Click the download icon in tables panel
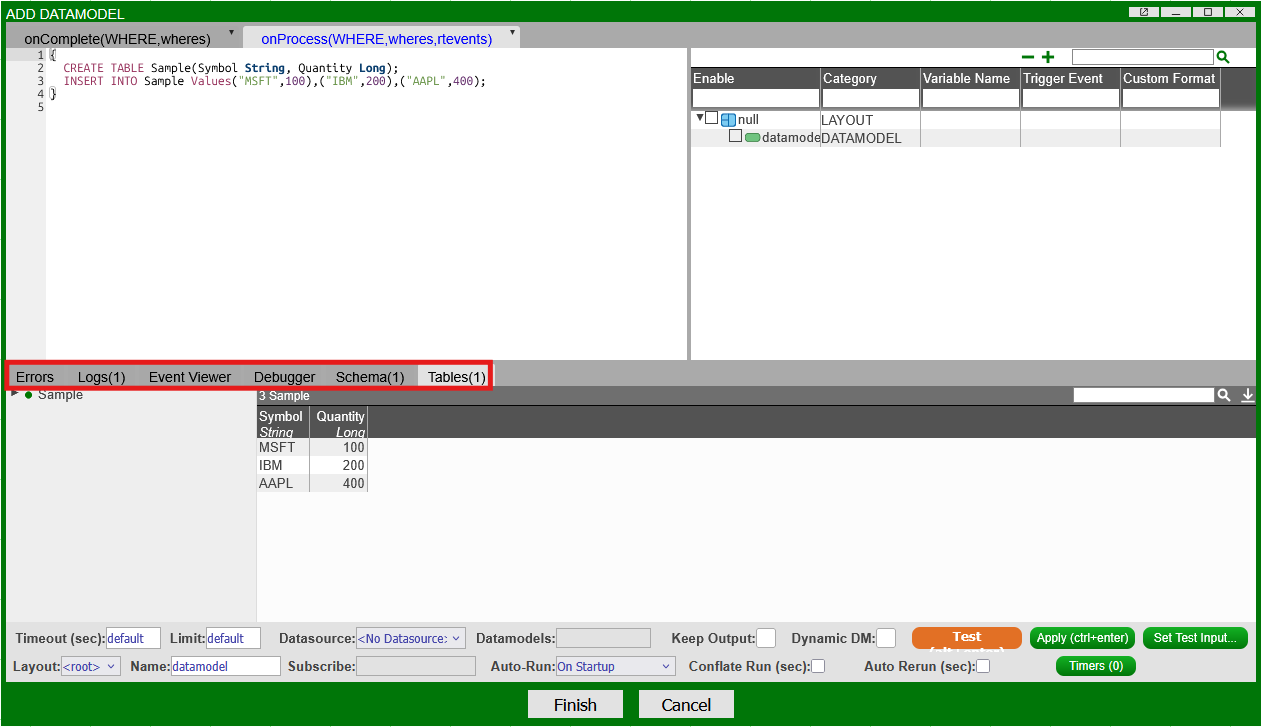 coord(1247,396)
